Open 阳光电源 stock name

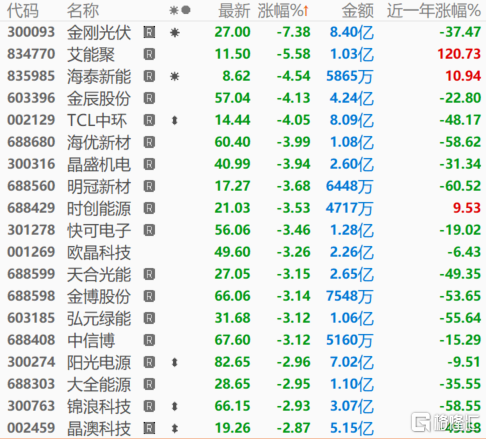coord(99,362)
